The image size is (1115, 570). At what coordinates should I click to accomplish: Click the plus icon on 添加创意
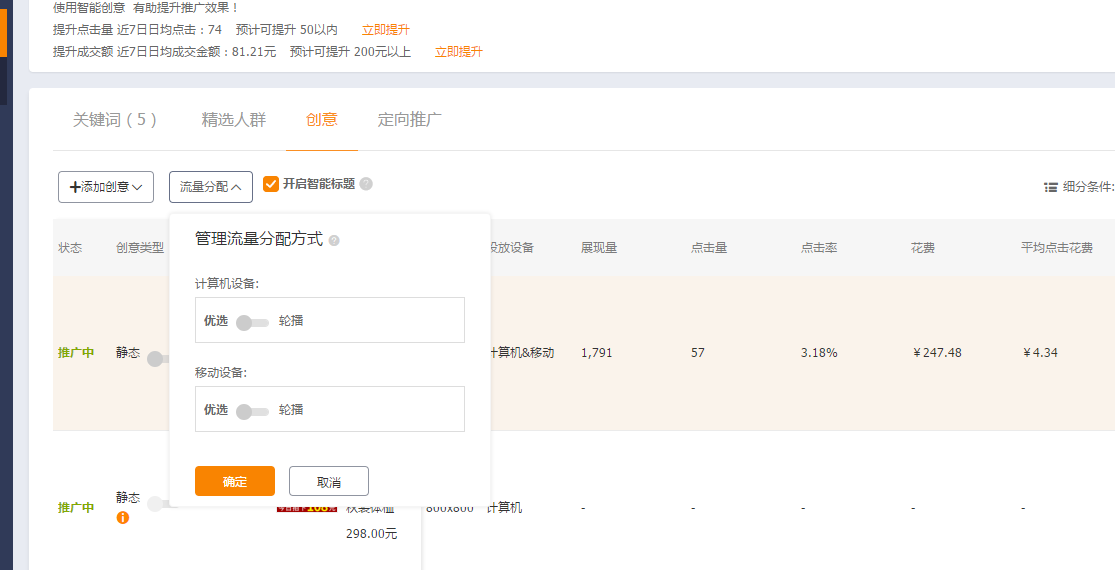(x=75, y=187)
